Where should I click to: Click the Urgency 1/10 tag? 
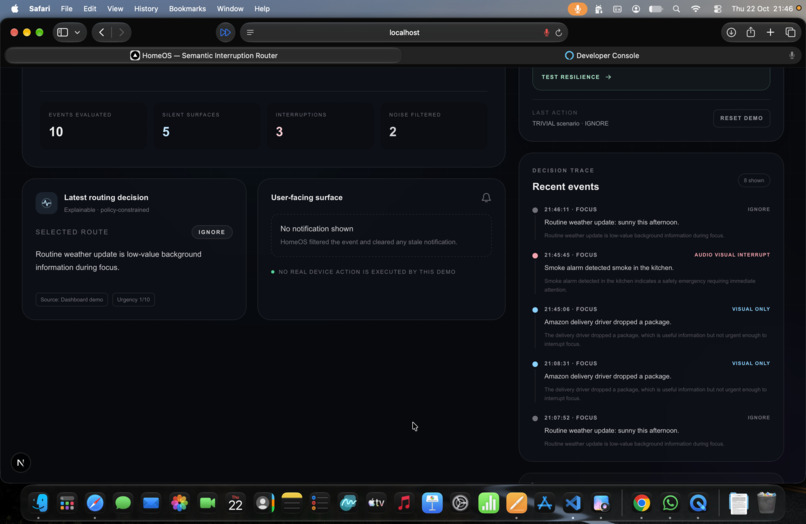[133, 299]
